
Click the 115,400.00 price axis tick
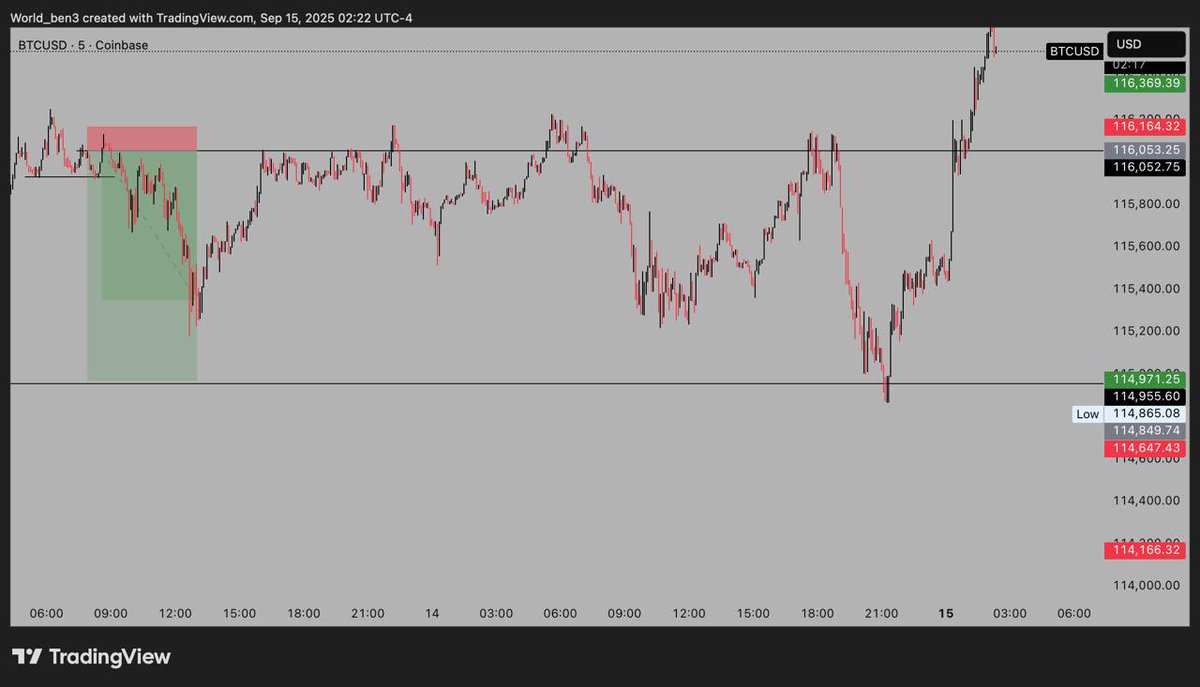pyautogui.click(x=1147, y=289)
